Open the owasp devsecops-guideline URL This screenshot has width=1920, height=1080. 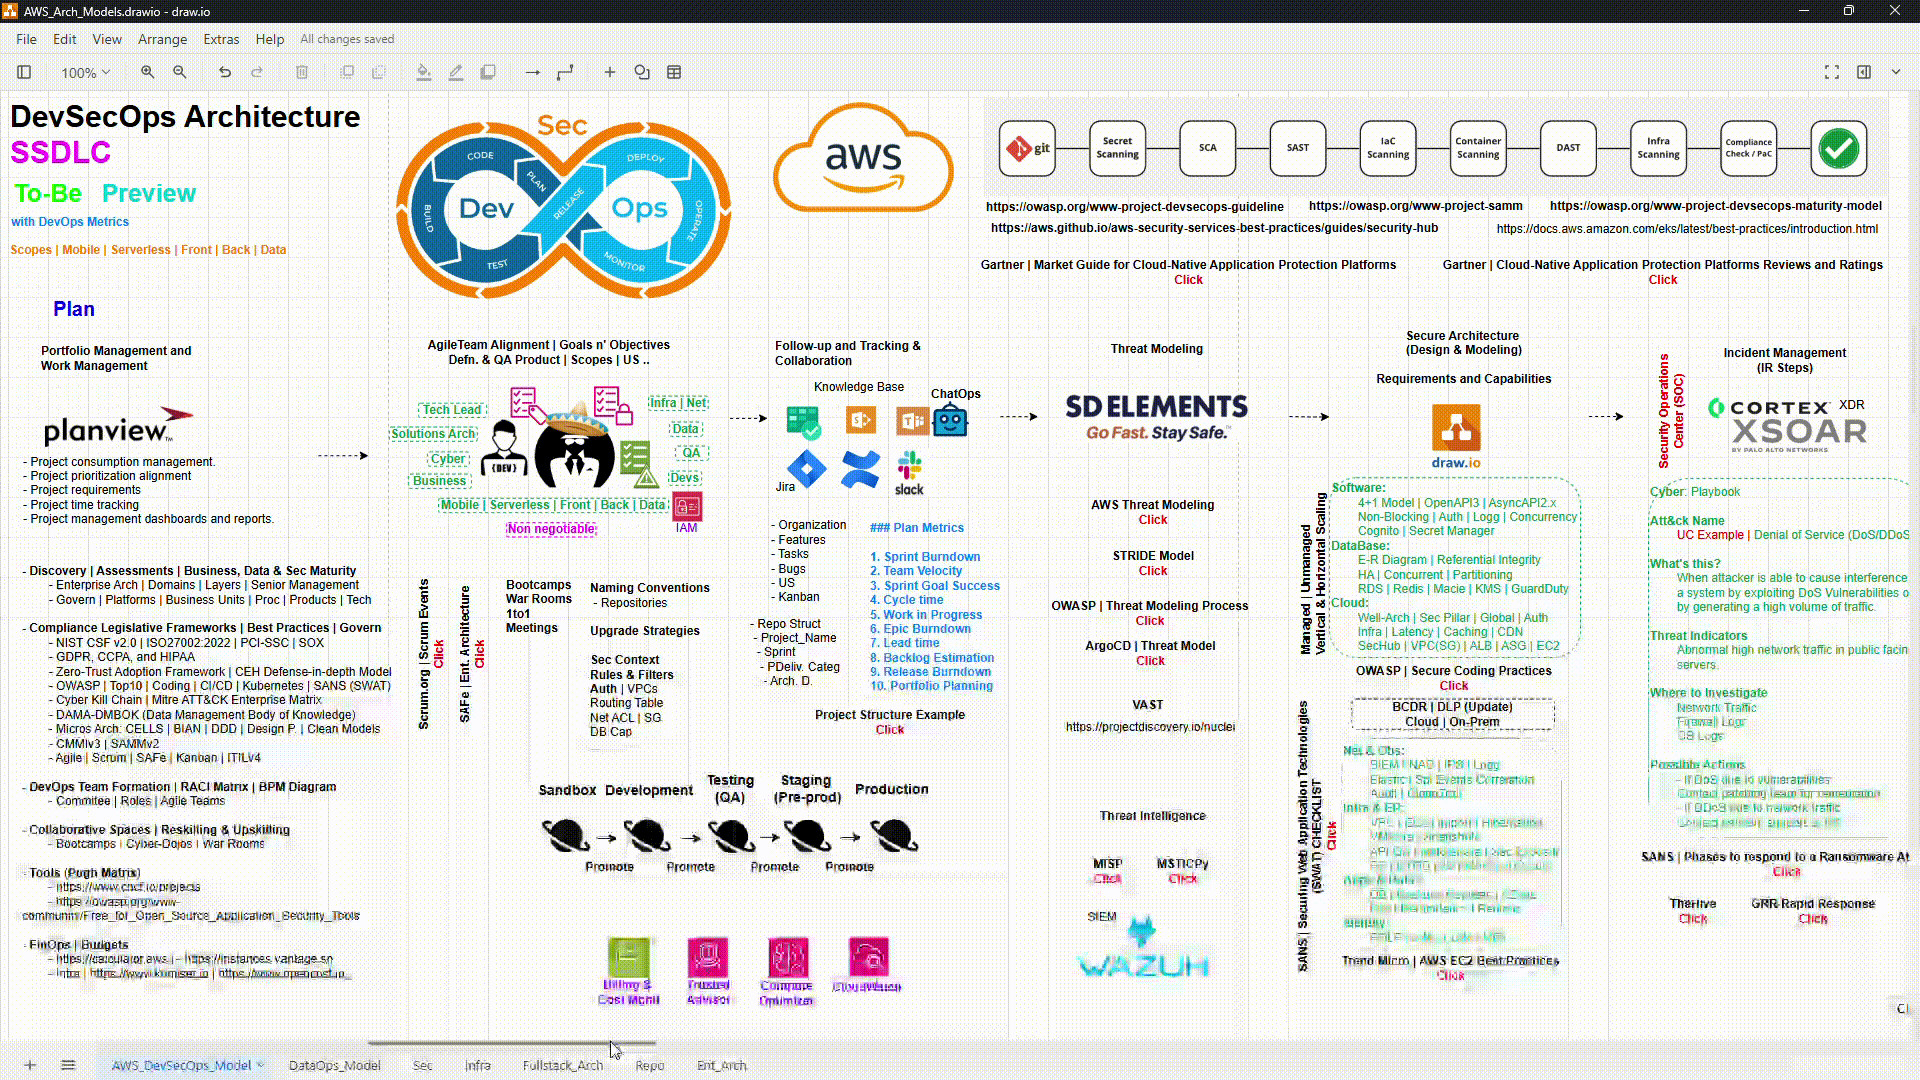click(x=1134, y=207)
